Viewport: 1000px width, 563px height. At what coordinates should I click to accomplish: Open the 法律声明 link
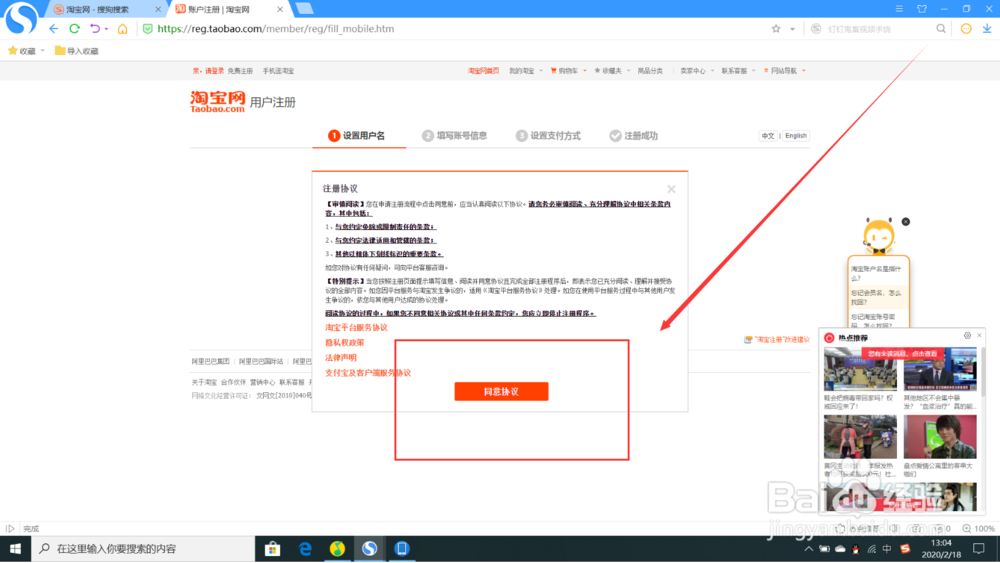[x=341, y=358]
